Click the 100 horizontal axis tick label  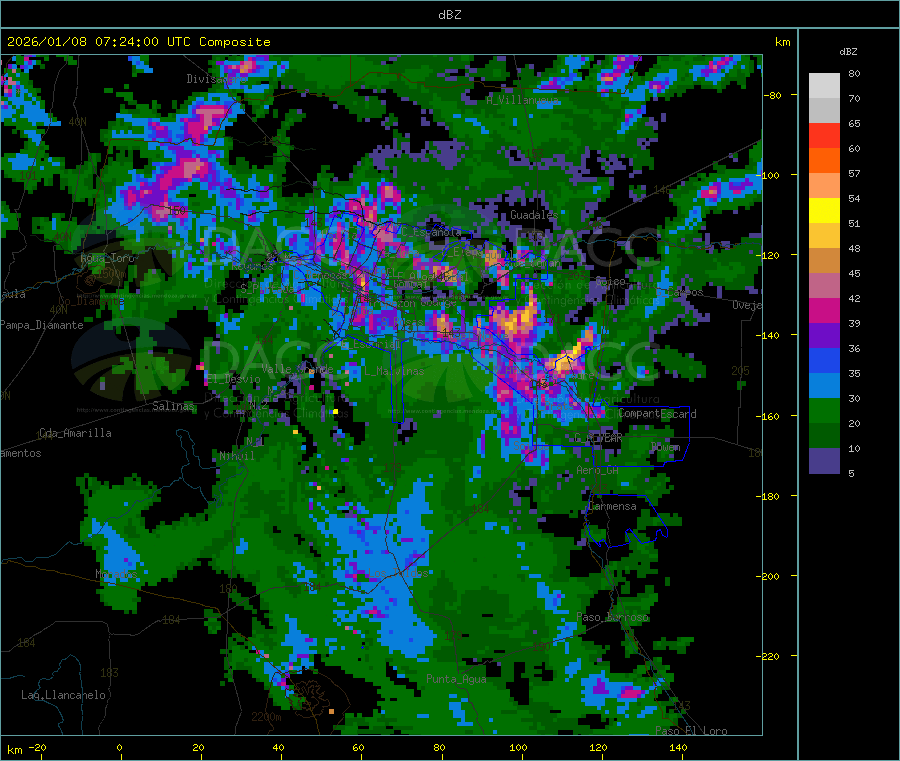[x=518, y=748]
